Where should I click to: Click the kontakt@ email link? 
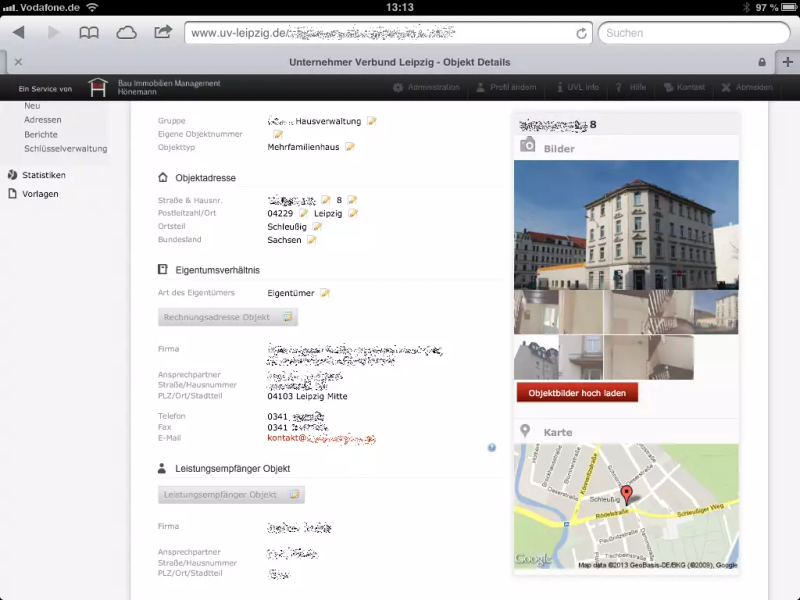[x=321, y=438]
